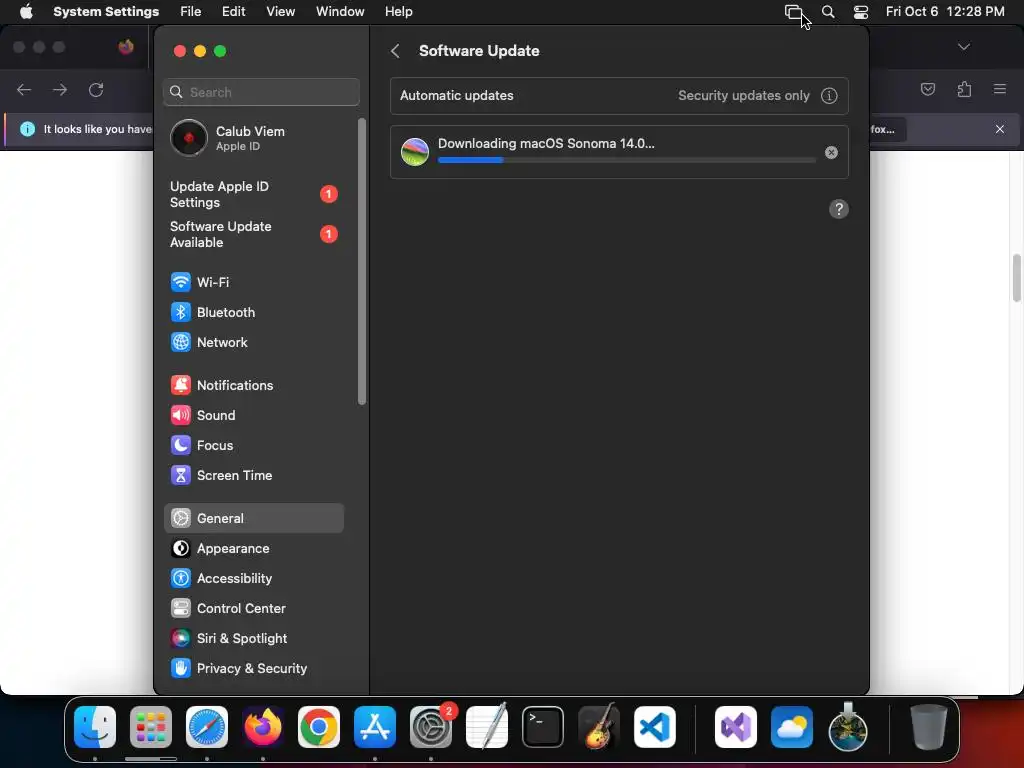Open Update Apple ID Settings notice
Screen dimensions: 1024x768
(253, 195)
